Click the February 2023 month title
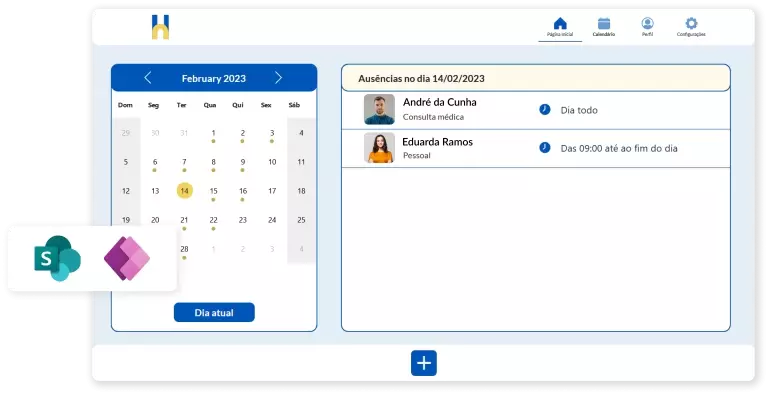 214,78
